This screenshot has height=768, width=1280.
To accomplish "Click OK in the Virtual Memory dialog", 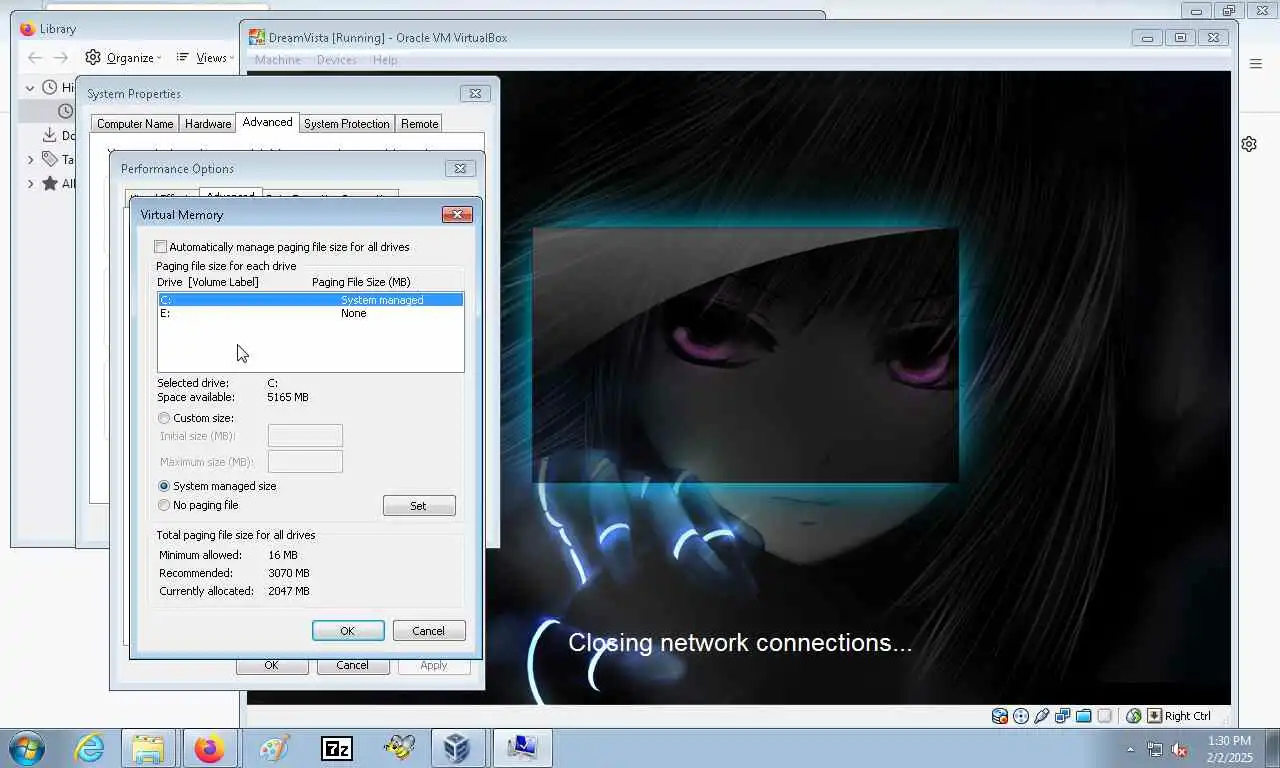I will (x=348, y=631).
